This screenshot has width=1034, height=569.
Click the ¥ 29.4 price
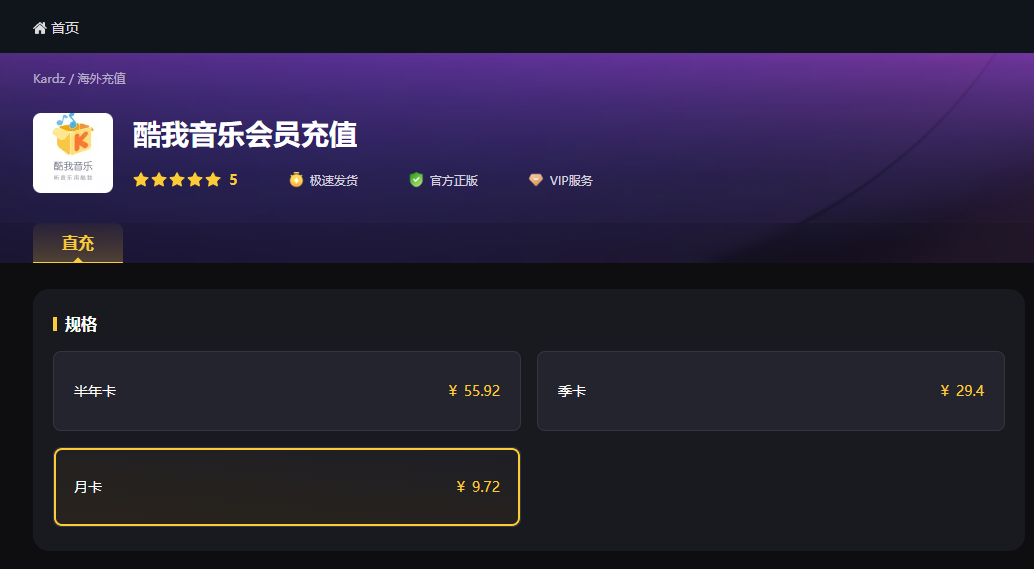[962, 391]
